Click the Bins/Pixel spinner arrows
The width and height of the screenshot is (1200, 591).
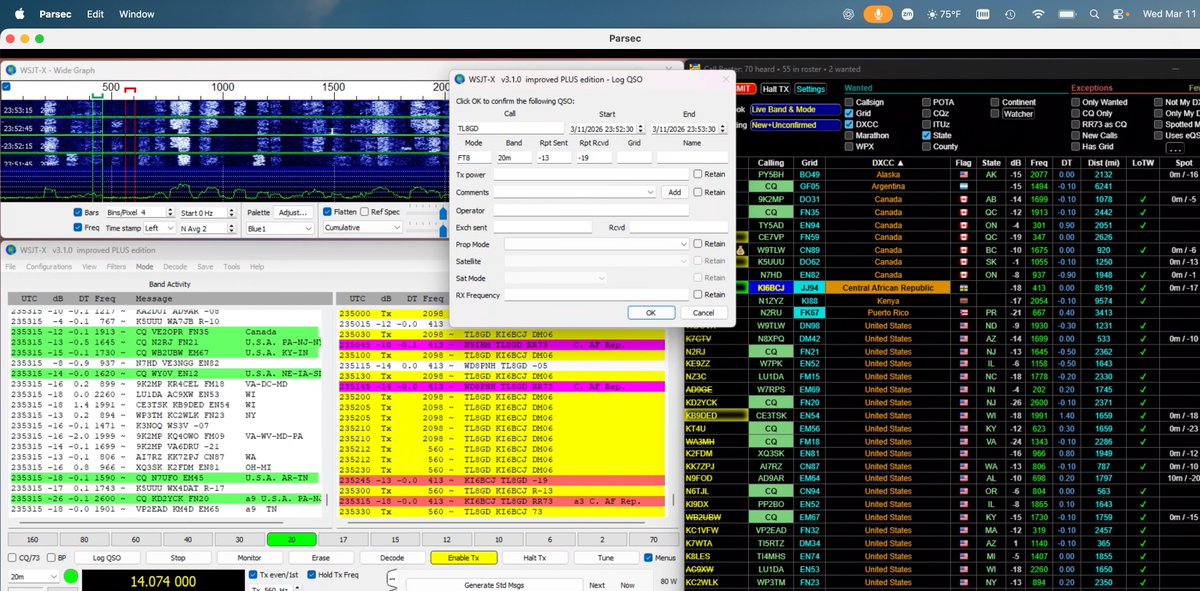click(x=171, y=213)
